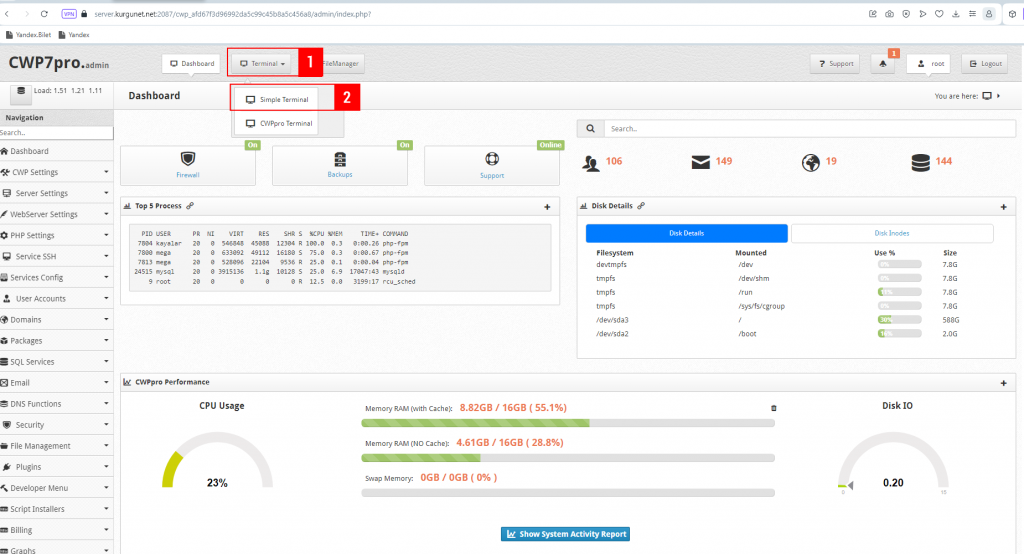Select CWPpro Terminal menu entry
The width and height of the screenshot is (1024, 554).
click(277, 123)
